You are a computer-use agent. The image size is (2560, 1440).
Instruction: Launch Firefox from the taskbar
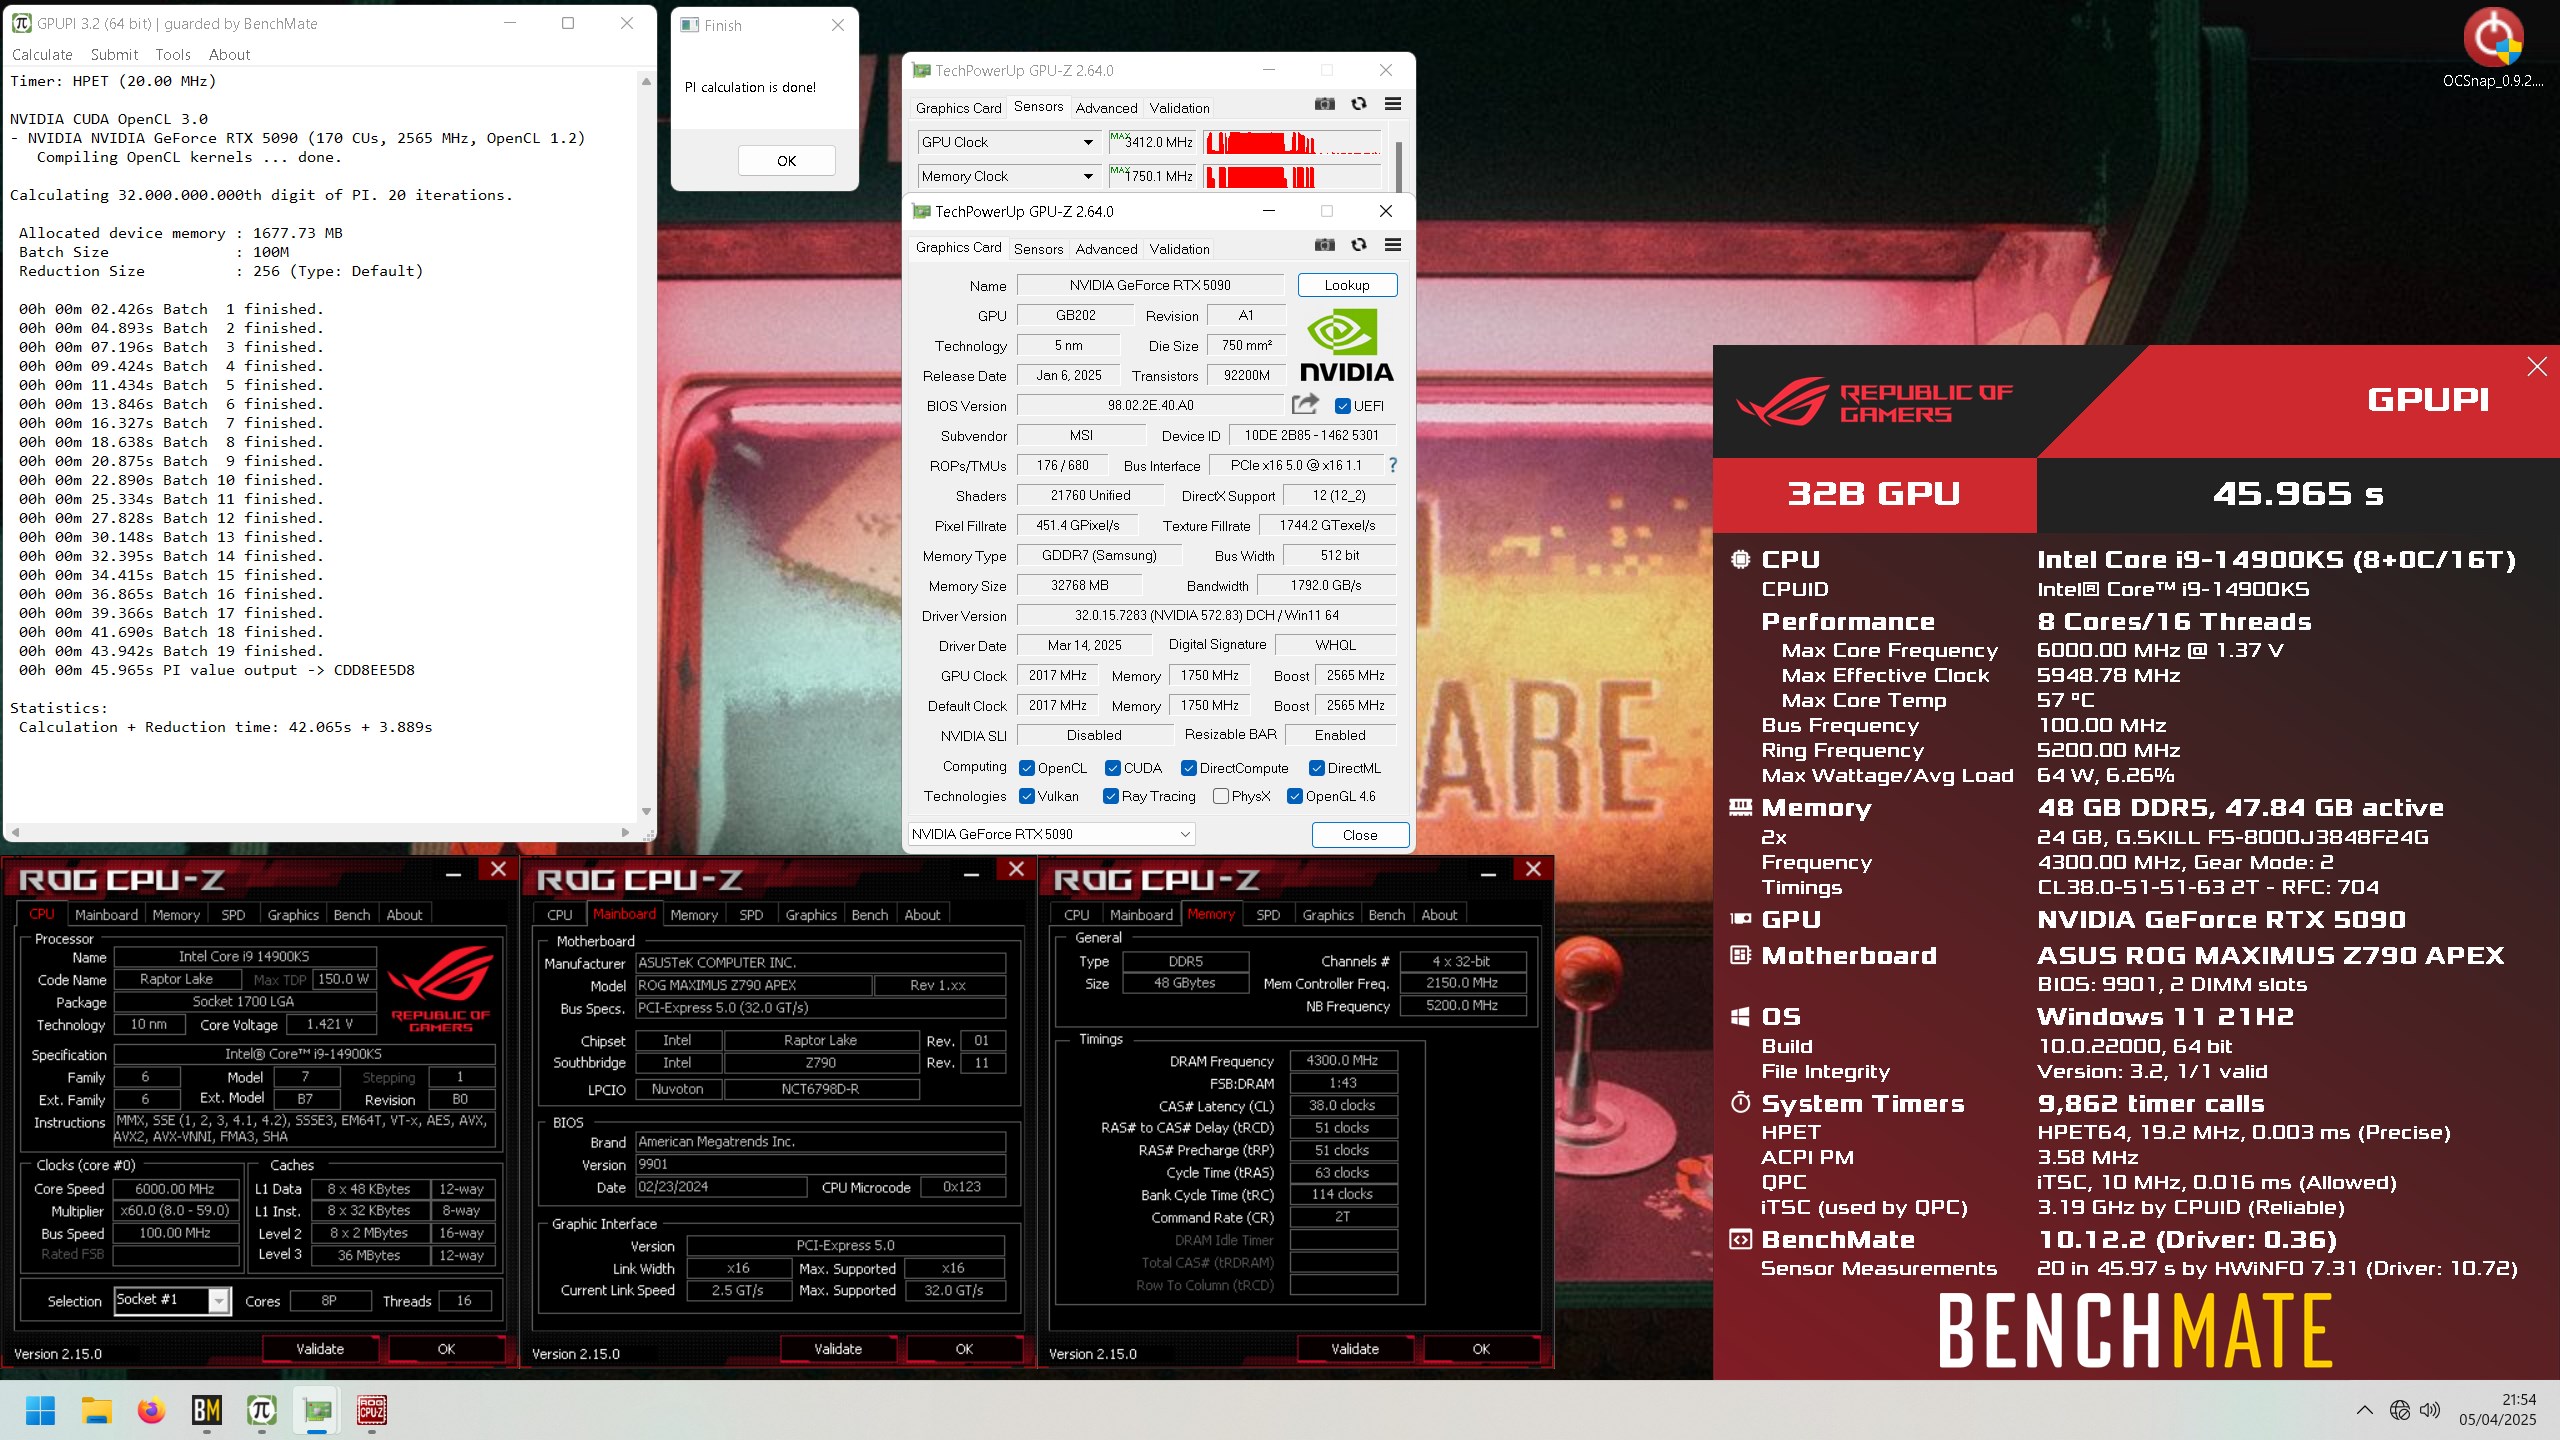pyautogui.click(x=152, y=1411)
